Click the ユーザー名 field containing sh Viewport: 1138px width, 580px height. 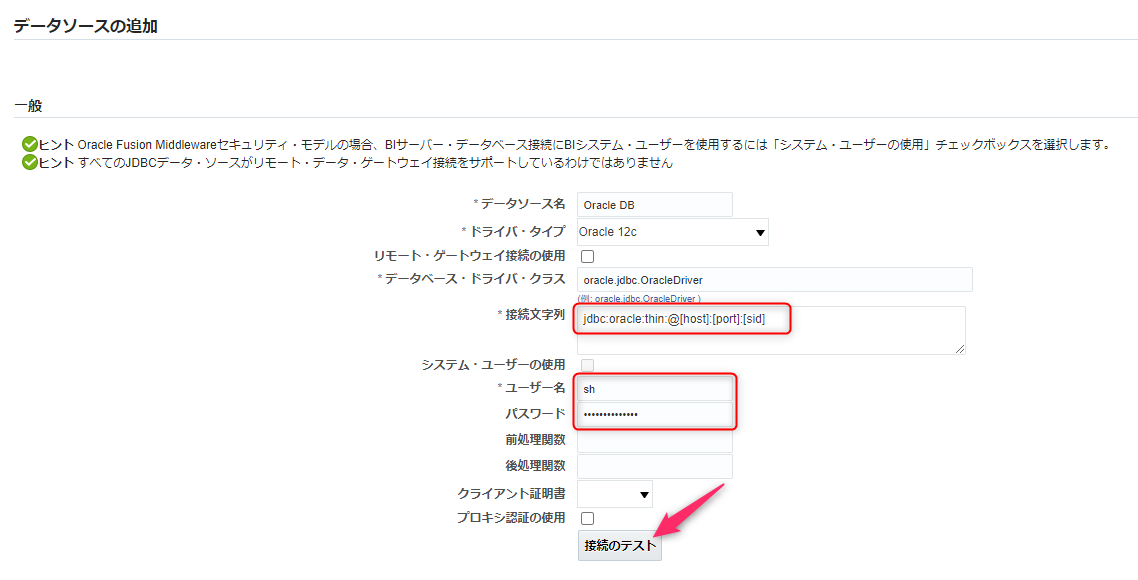pyautogui.click(x=655, y=388)
